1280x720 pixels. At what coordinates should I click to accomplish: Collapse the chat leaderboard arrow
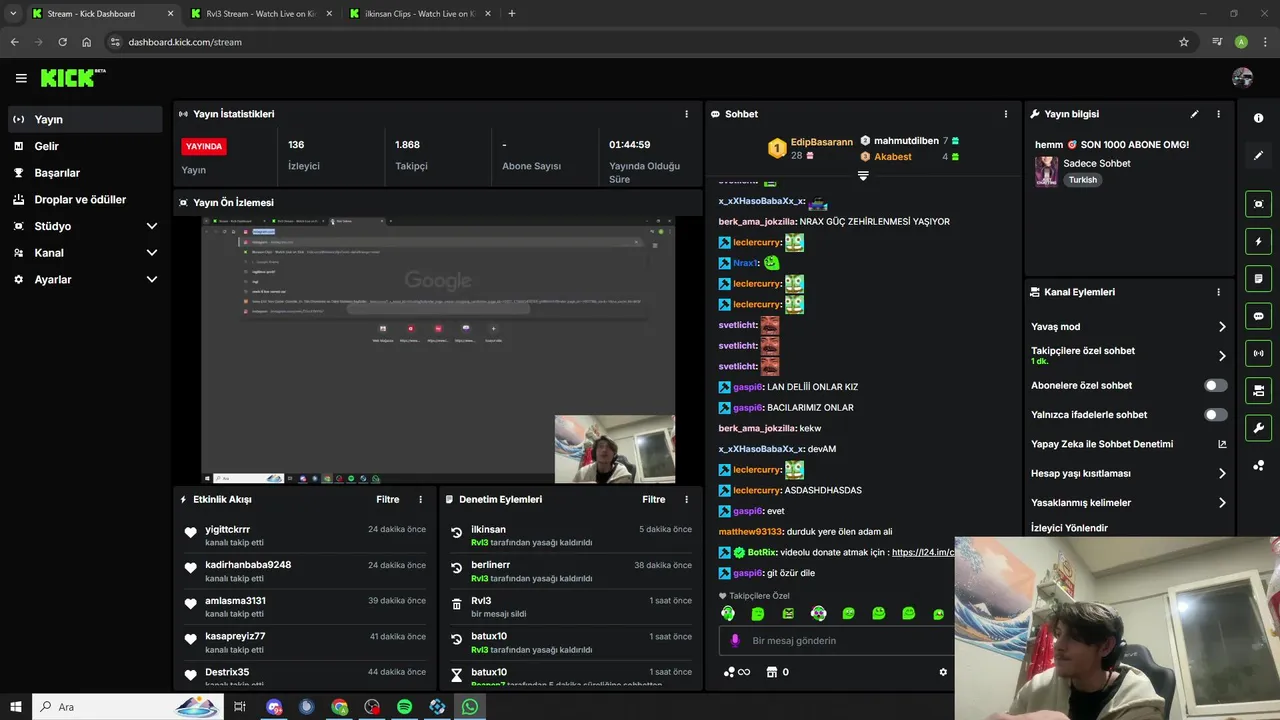(x=863, y=175)
